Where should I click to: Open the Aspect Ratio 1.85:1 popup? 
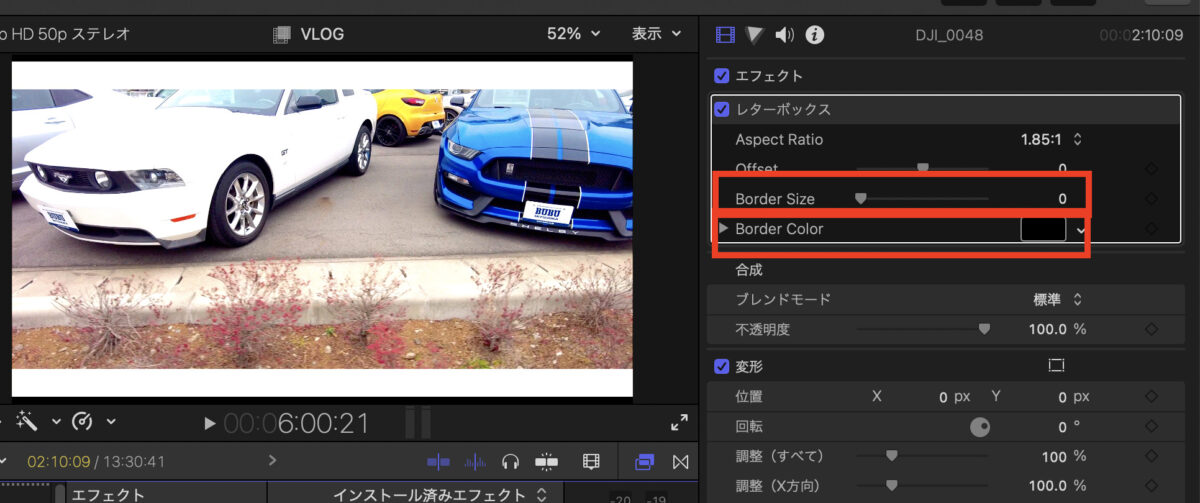pos(1052,140)
